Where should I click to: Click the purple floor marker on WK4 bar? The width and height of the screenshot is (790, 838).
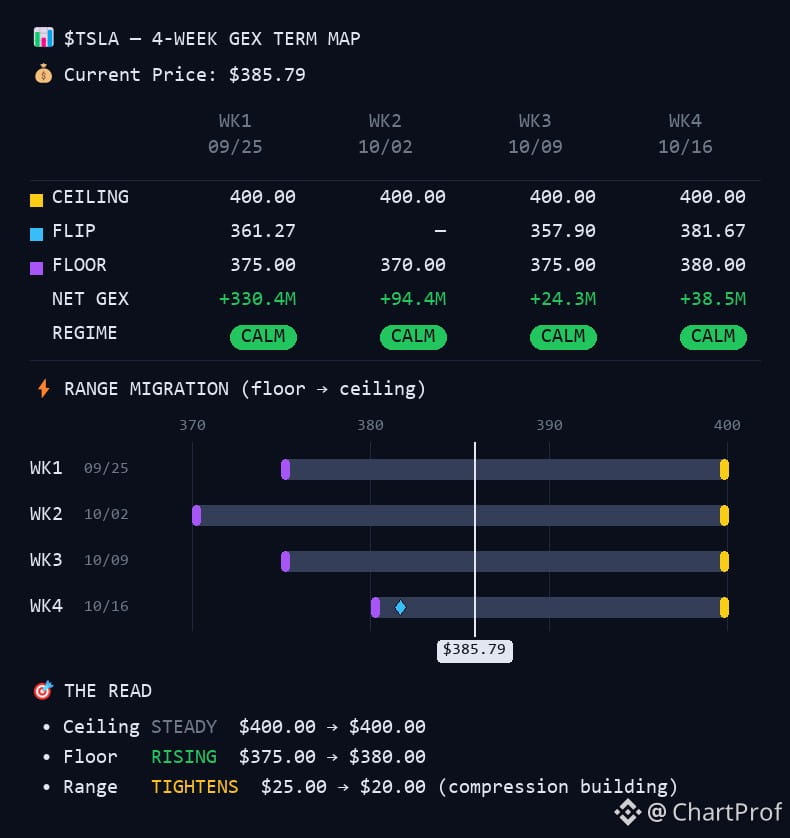pyautogui.click(x=375, y=607)
